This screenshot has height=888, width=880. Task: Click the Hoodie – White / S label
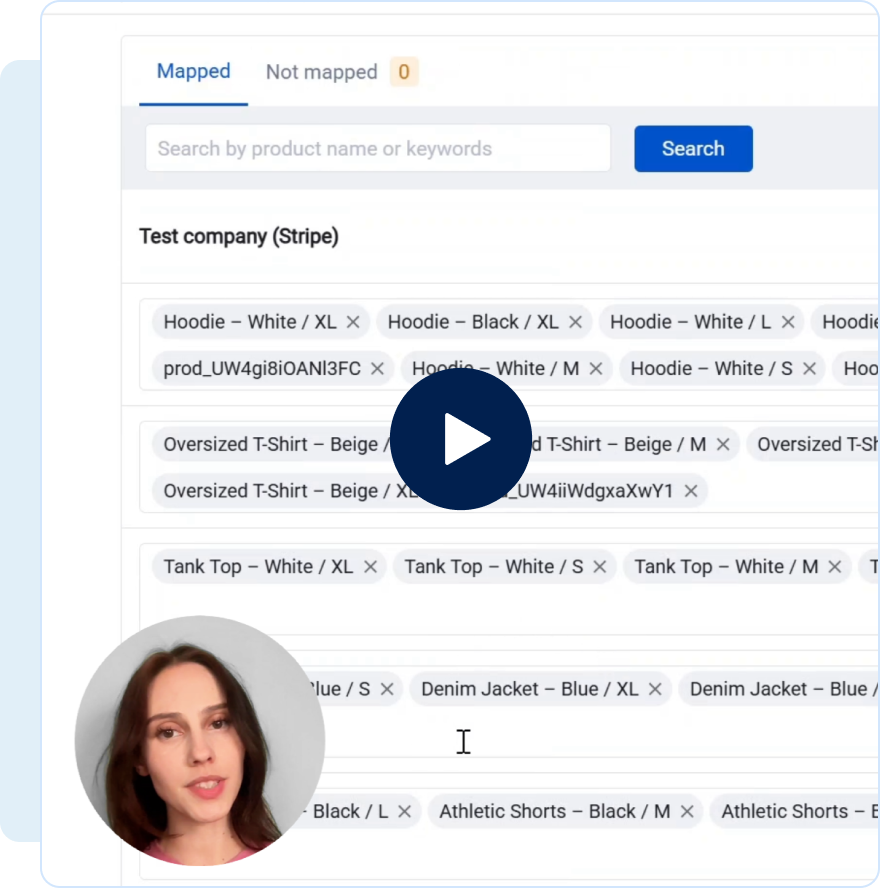(x=711, y=369)
